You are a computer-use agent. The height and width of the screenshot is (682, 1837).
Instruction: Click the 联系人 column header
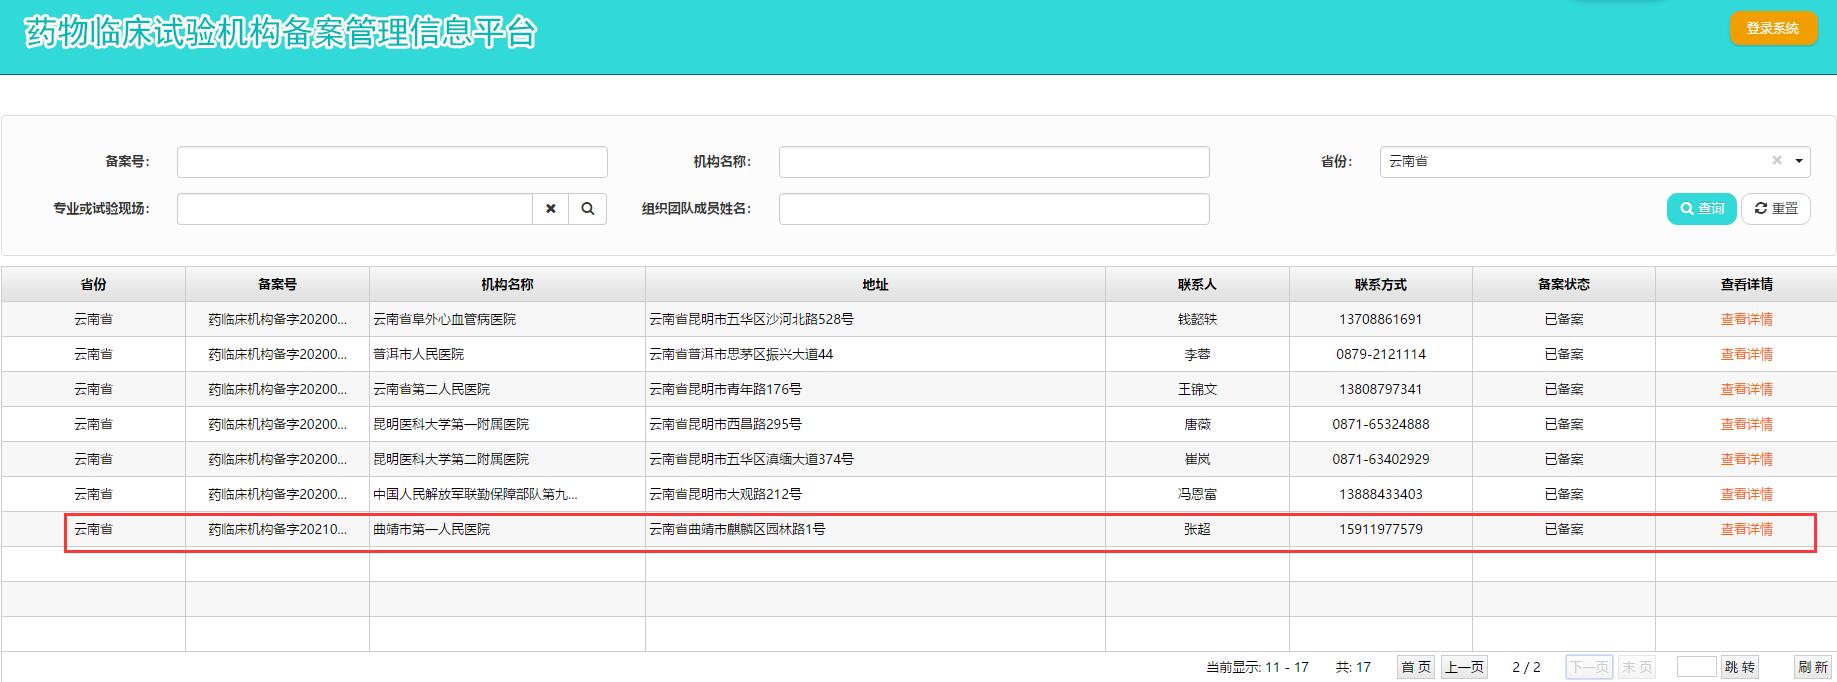click(x=1197, y=284)
